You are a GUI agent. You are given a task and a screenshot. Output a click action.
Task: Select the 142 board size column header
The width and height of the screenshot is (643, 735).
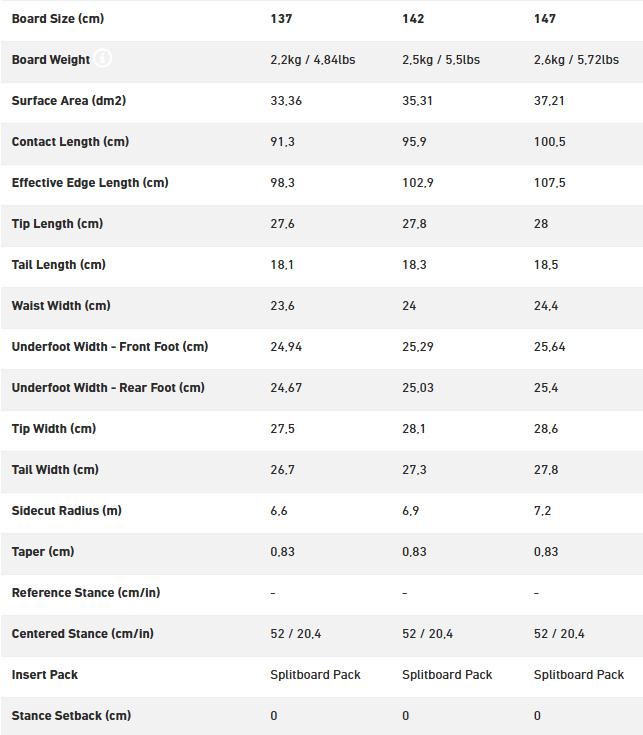[x=413, y=19]
